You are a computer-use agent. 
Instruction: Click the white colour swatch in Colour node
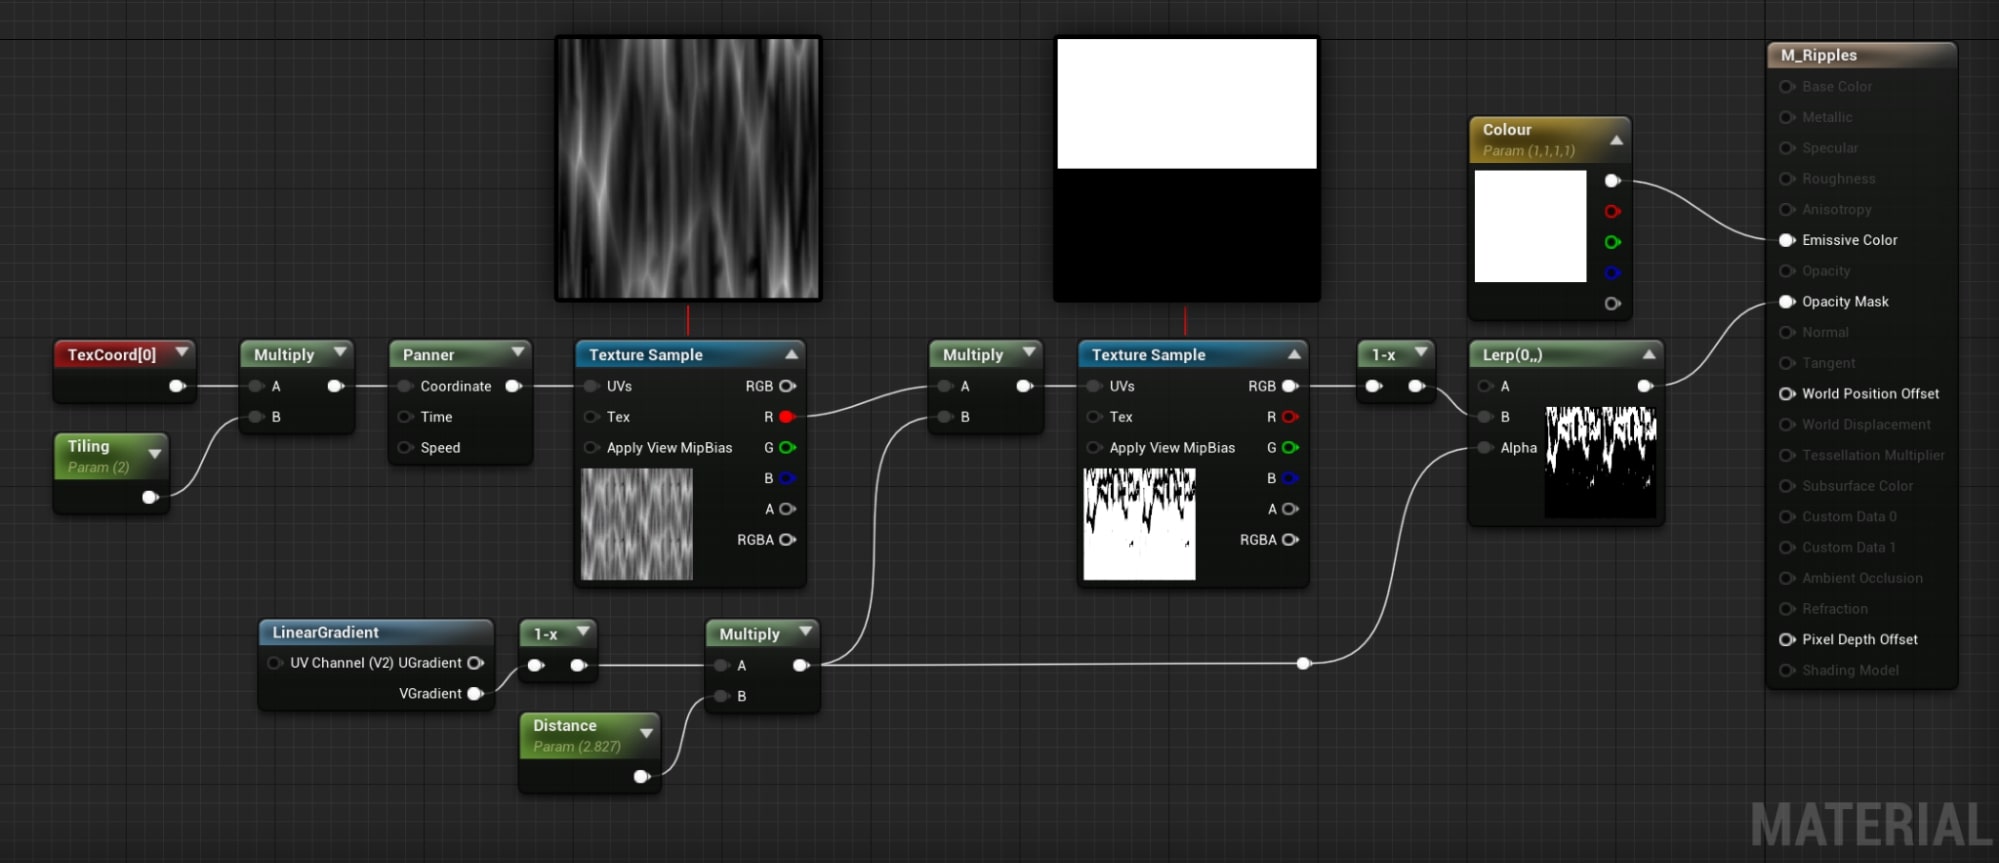[x=1531, y=226]
